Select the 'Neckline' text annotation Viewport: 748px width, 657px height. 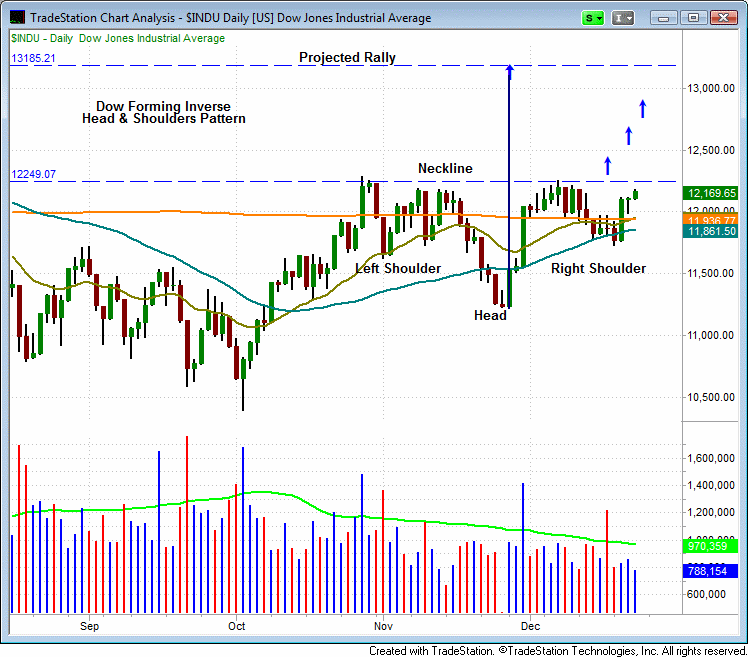coord(445,168)
